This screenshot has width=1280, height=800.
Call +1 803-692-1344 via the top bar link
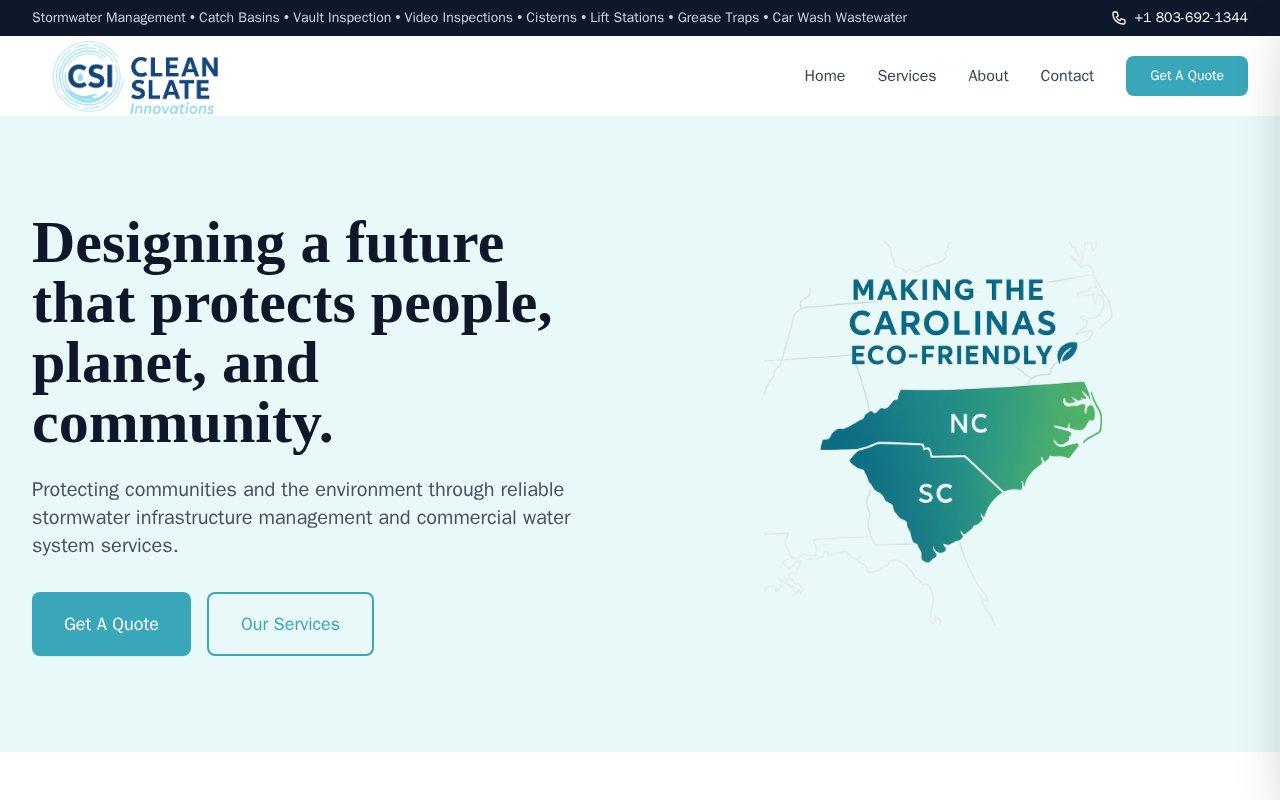[x=1190, y=17]
